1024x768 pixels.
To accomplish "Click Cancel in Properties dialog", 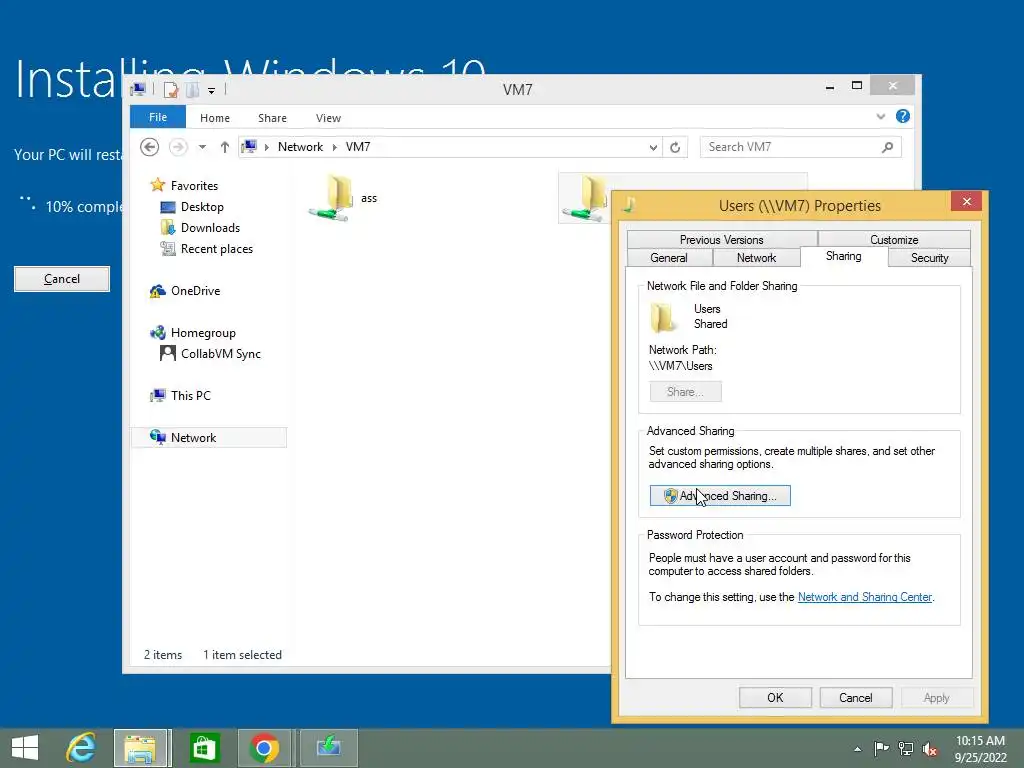I will coord(856,697).
